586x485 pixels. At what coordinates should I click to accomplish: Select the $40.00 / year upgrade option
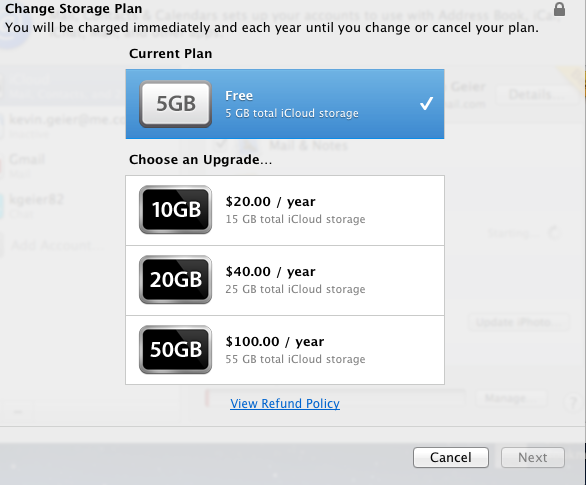click(285, 281)
